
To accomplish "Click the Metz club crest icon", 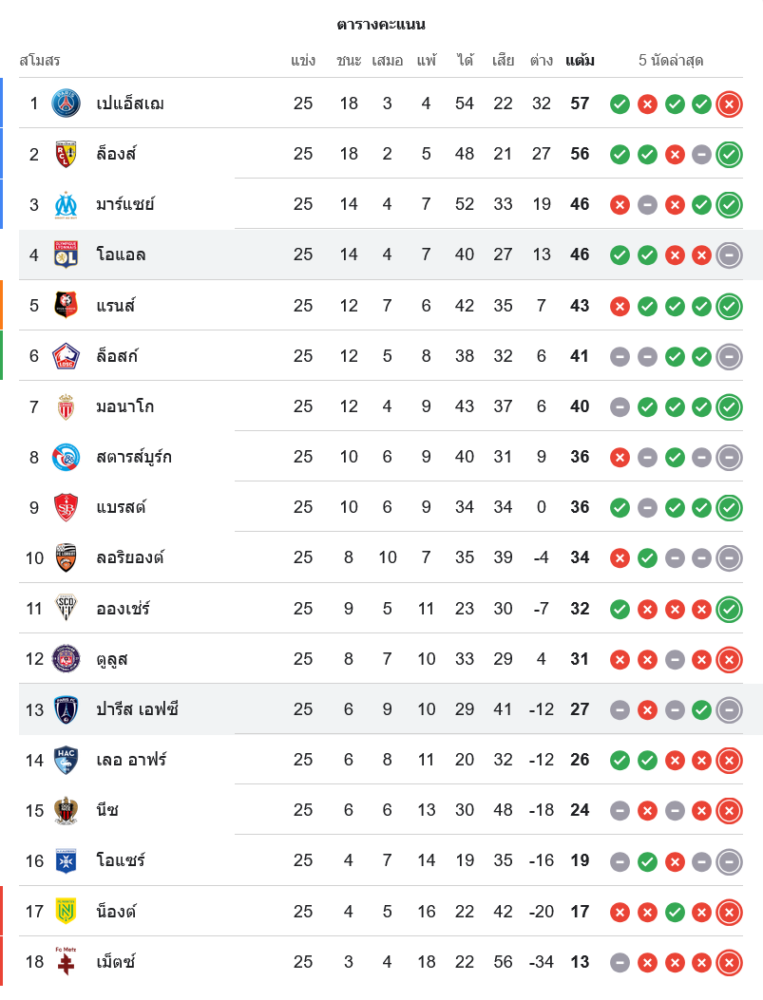I will point(66,961).
